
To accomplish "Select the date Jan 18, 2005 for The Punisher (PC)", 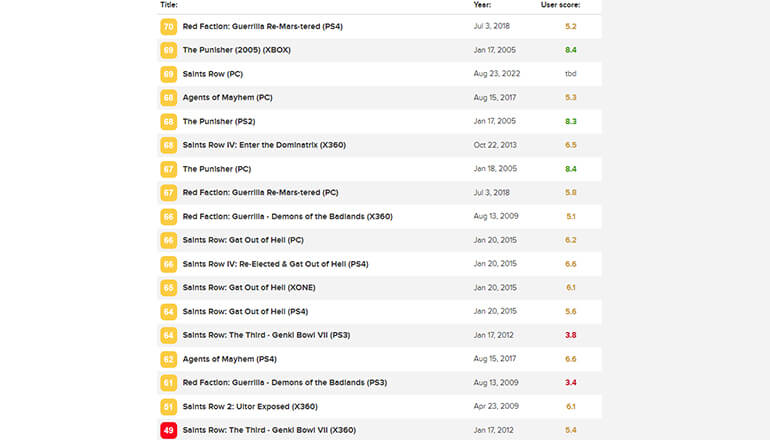I will tap(495, 169).
